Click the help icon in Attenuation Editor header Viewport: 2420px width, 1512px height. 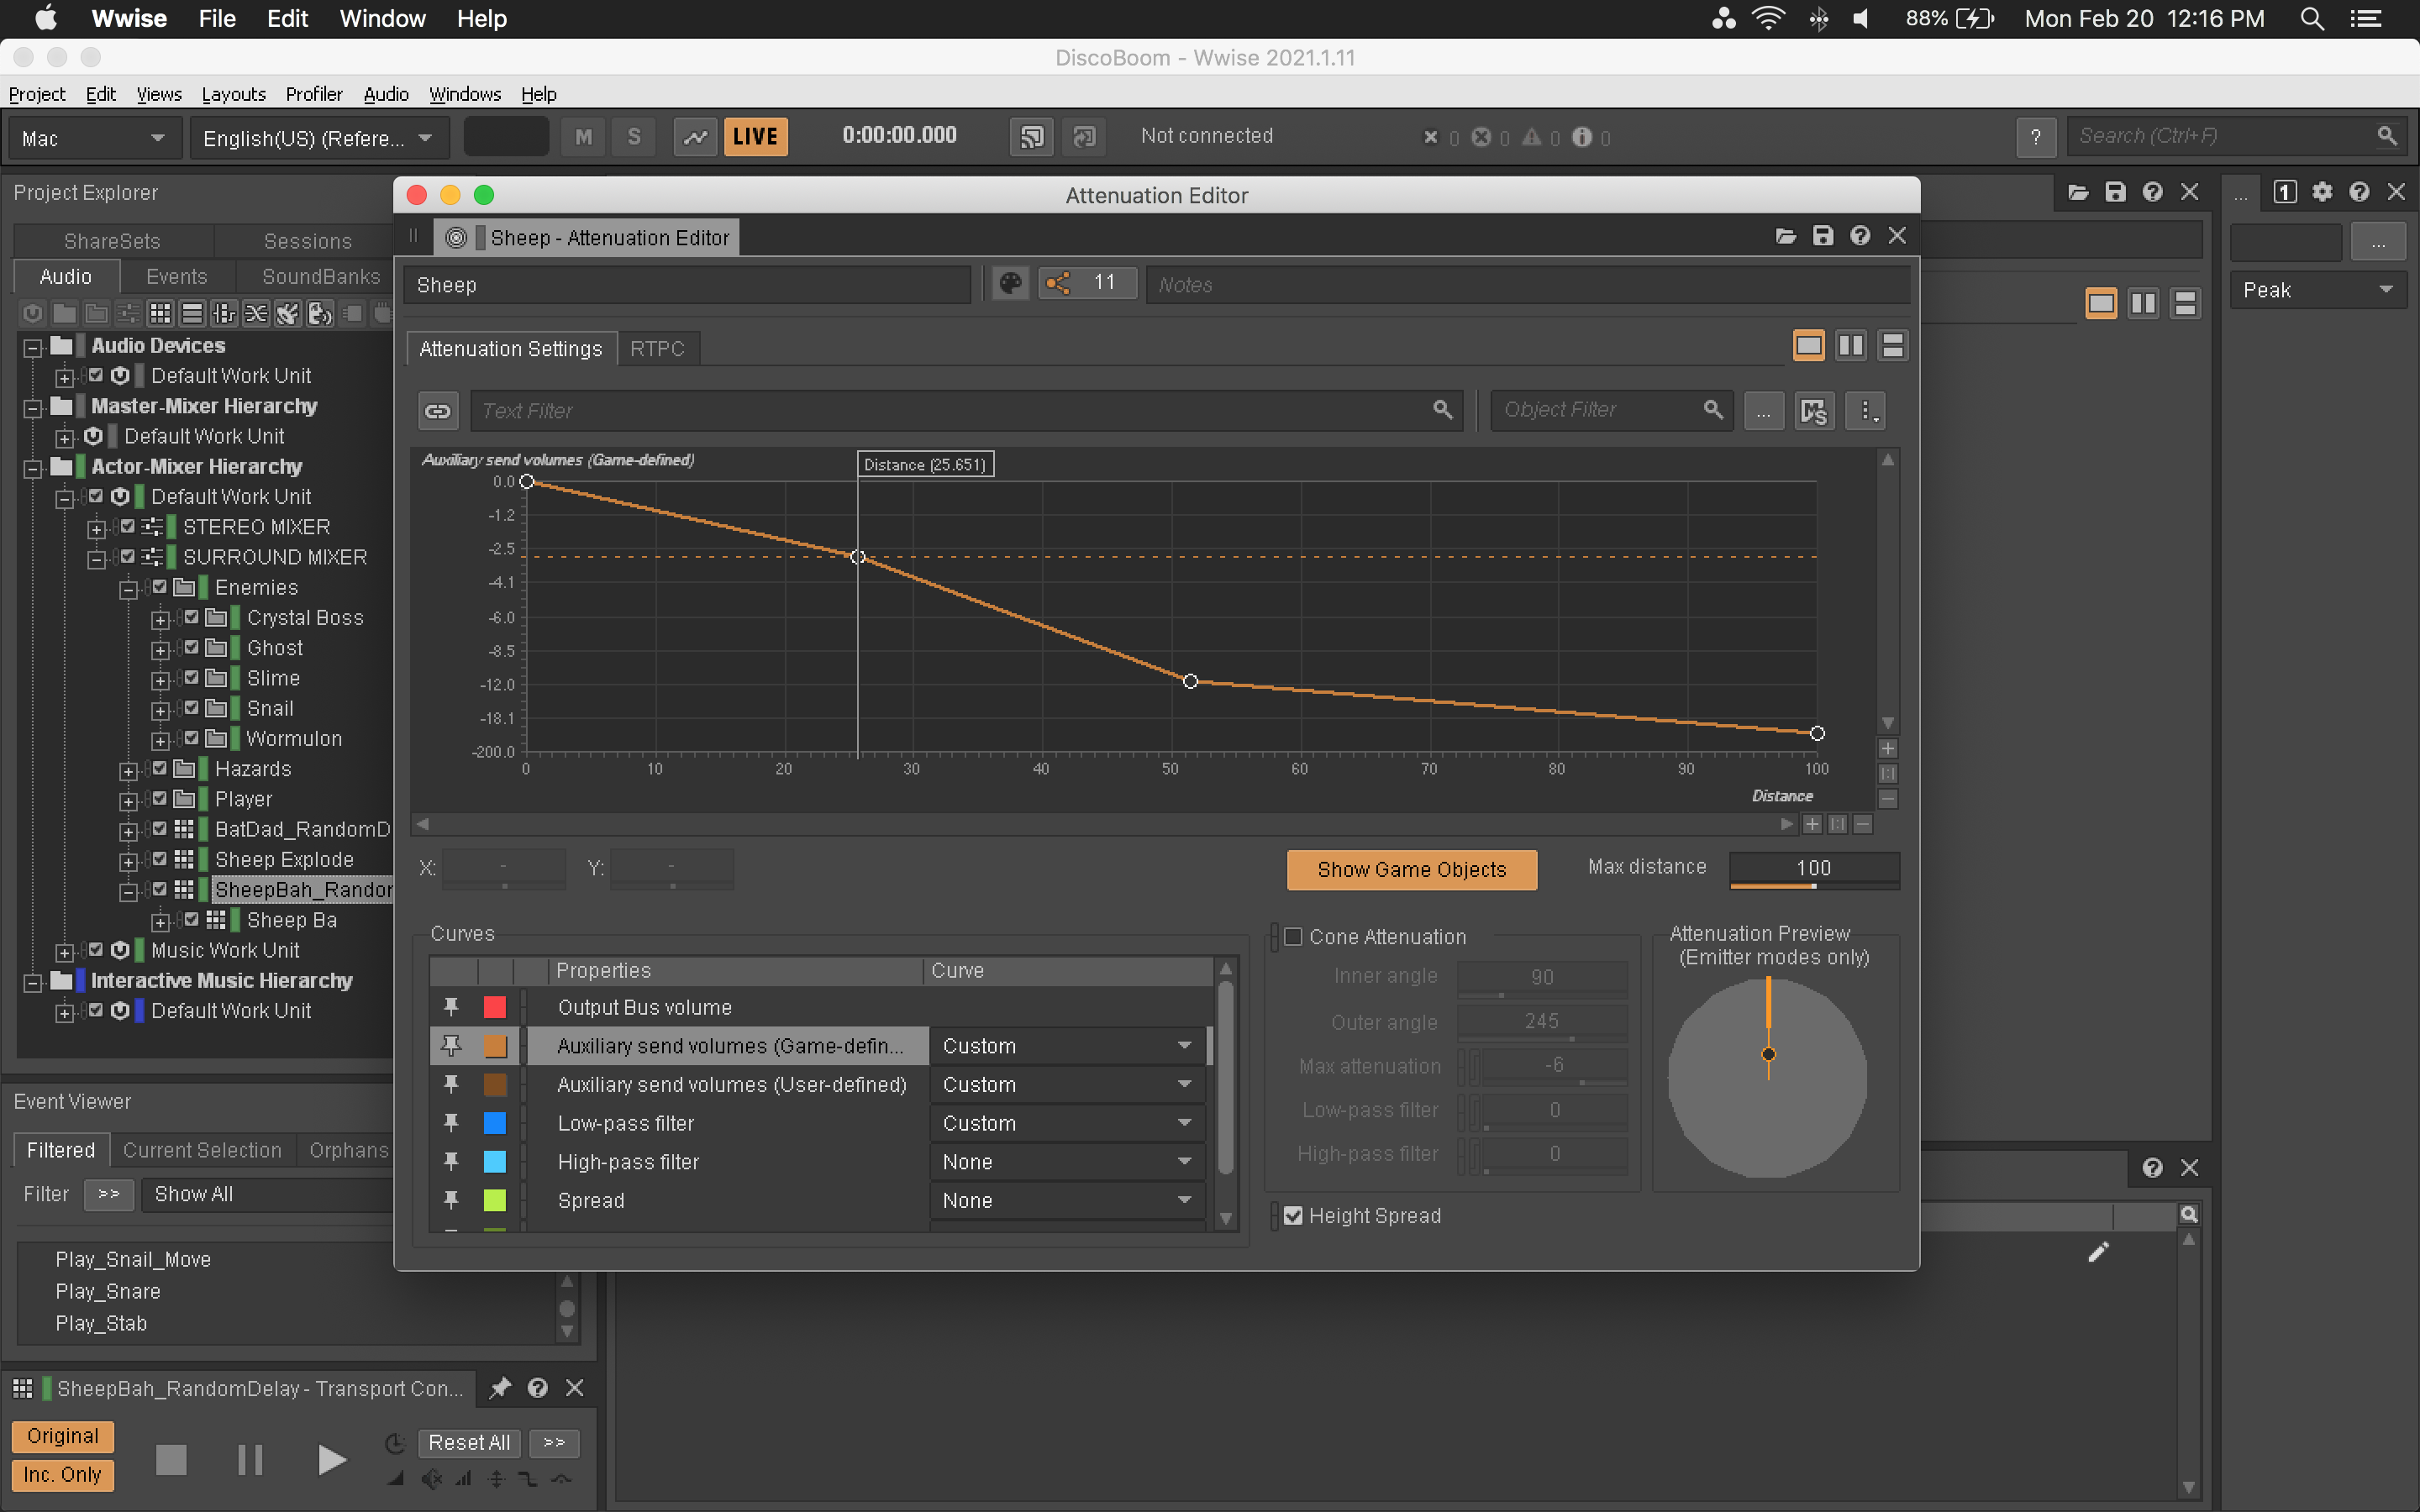[1860, 236]
